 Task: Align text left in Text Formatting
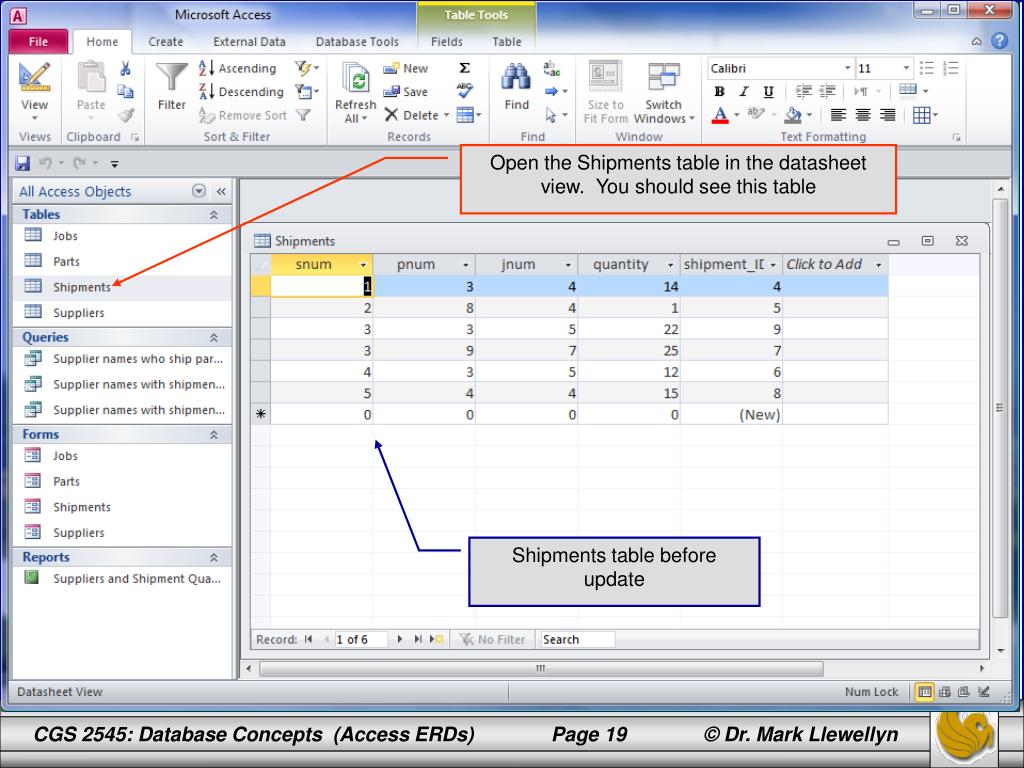point(838,116)
